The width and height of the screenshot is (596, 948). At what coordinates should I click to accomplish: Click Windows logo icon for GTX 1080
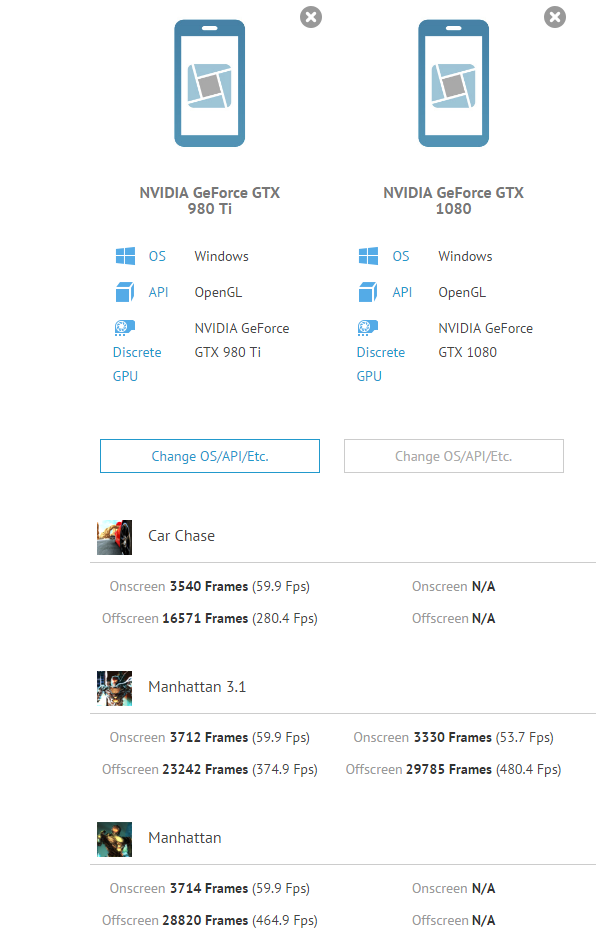(x=368, y=256)
